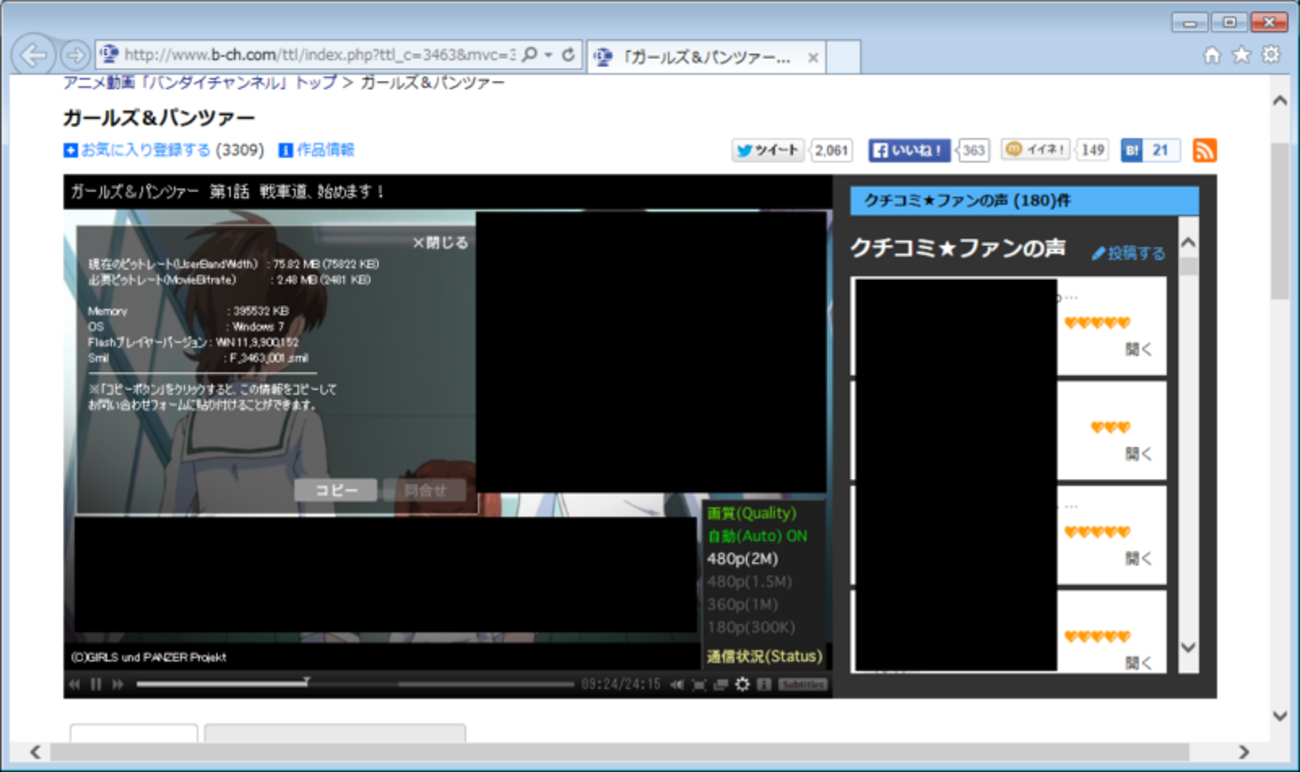The height and width of the screenshot is (772, 1300).
Task: Expand fourth review with 開く
Action: pyautogui.click(x=1138, y=663)
